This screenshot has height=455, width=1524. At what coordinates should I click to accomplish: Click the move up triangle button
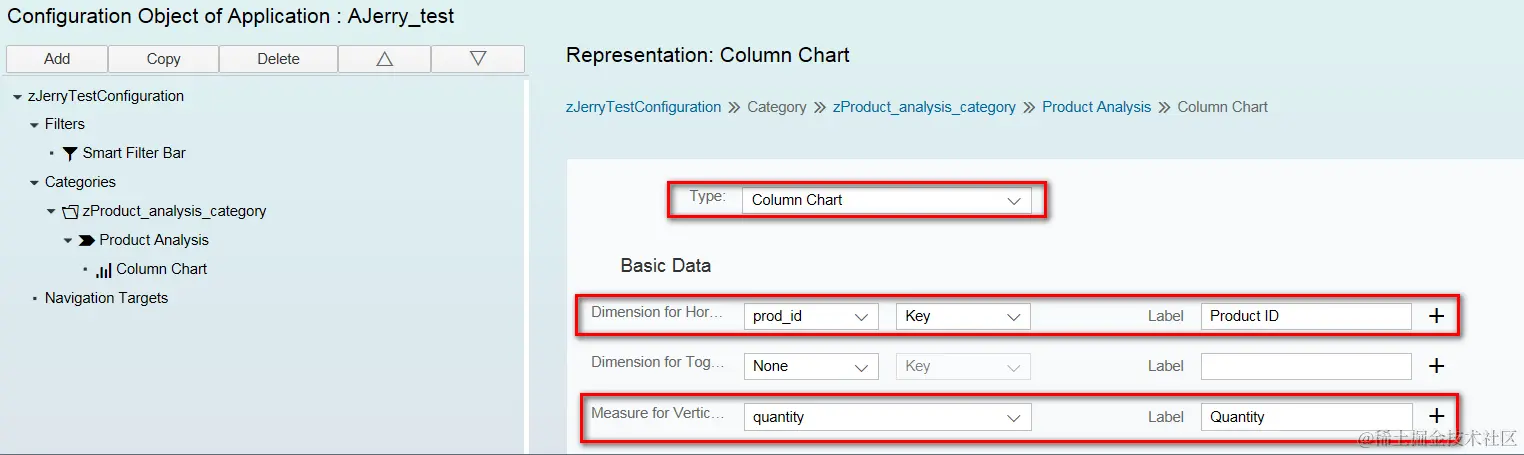coord(384,59)
